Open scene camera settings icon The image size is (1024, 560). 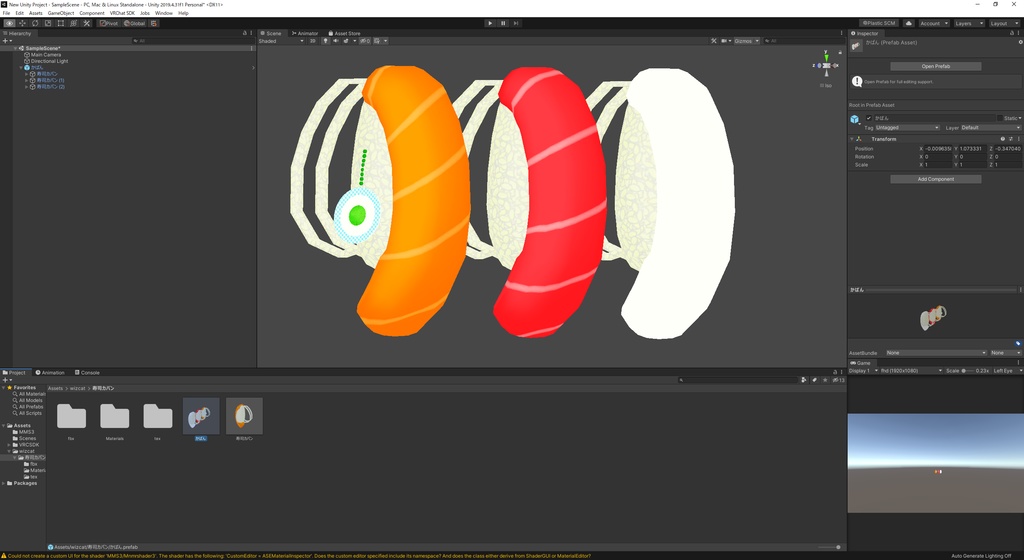pyautogui.click(x=724, y=41)
